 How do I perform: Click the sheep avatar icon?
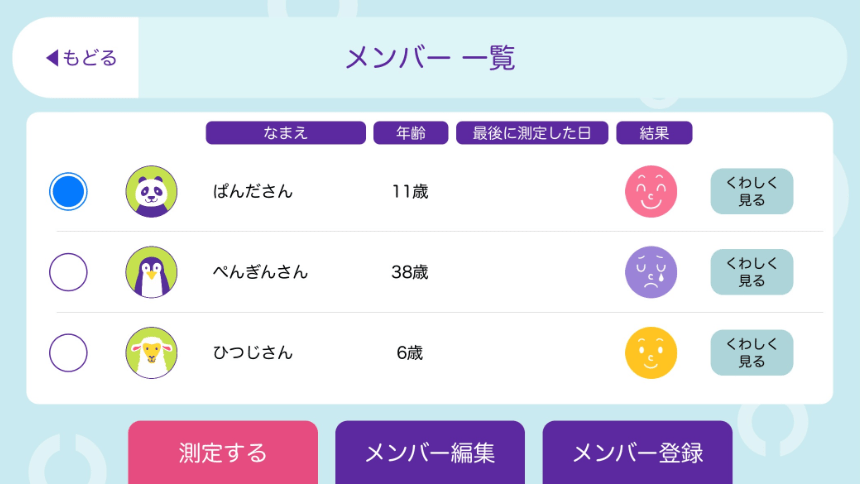[x=151, y=353]
